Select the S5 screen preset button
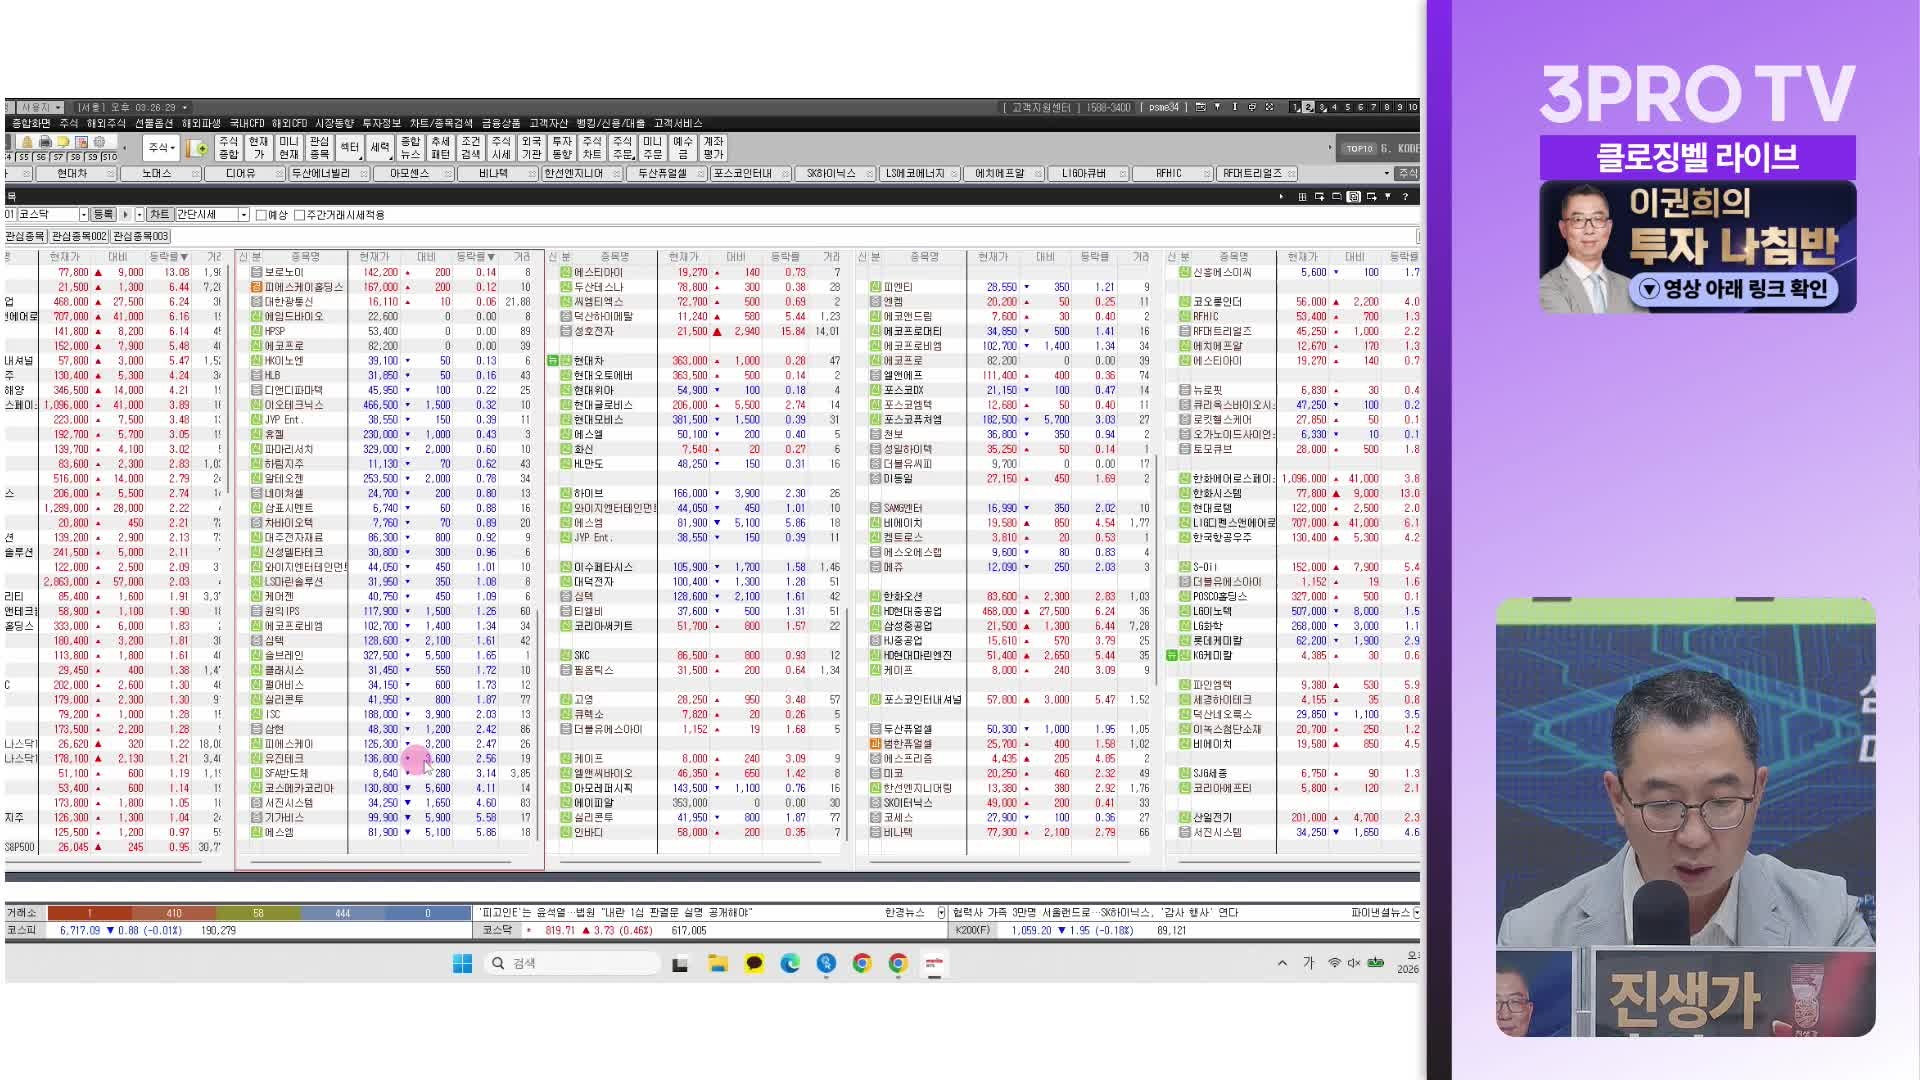 pos(24,157)
